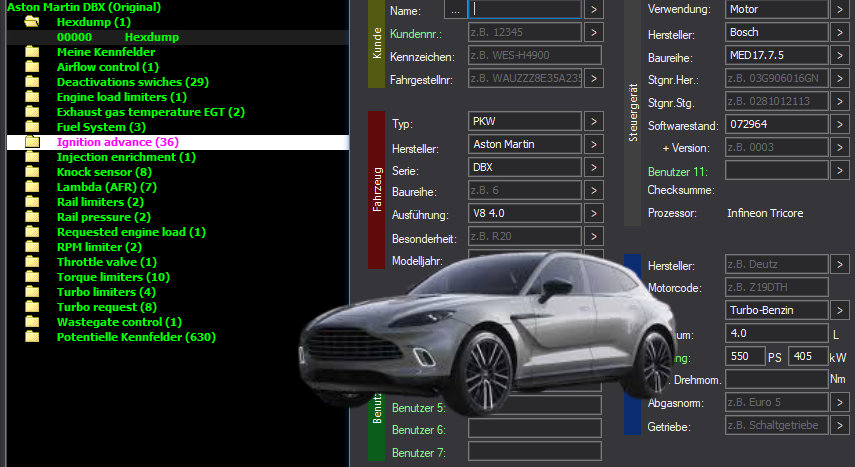Click the Kundennr. green label
This screenshot has height=467, width=855.
click(416, 34)
